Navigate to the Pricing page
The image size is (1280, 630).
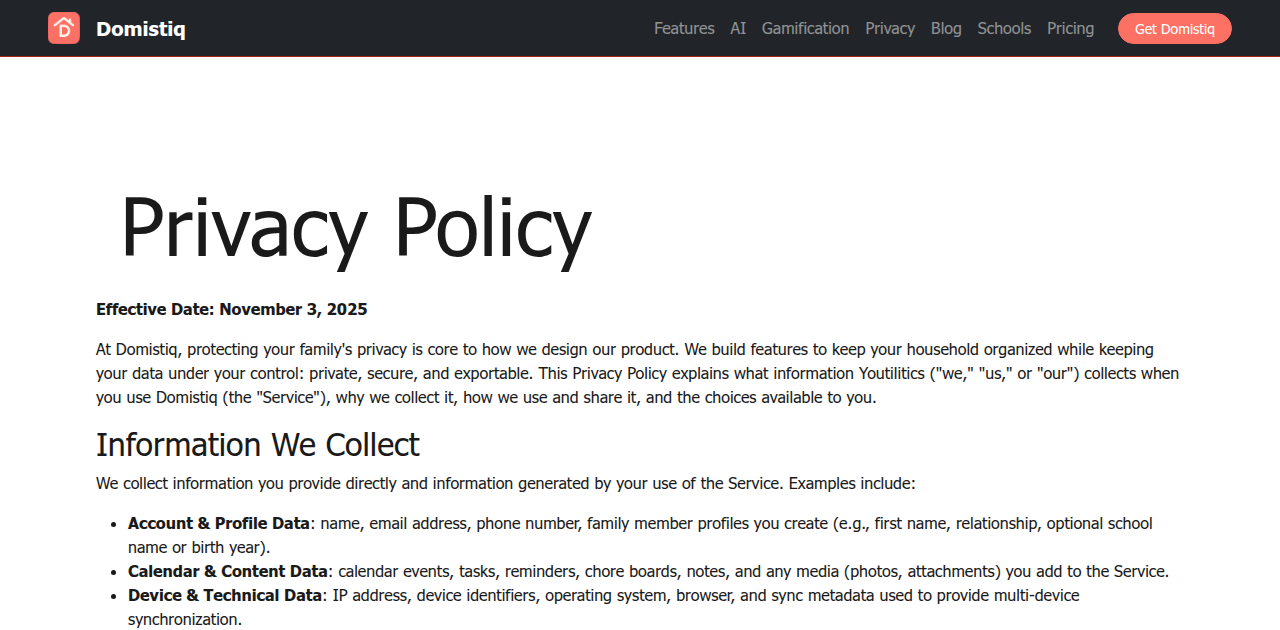click(1070, 28)
